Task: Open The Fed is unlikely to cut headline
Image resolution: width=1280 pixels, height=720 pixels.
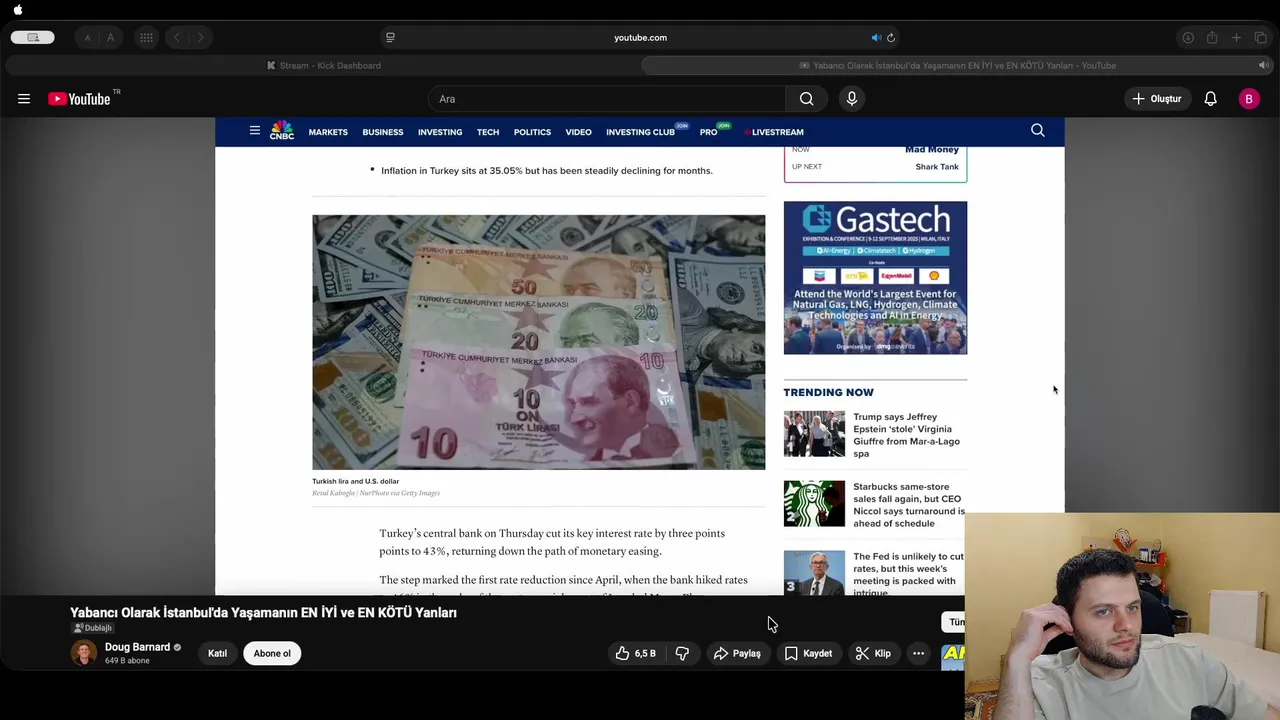Action: tap(908, 573)
